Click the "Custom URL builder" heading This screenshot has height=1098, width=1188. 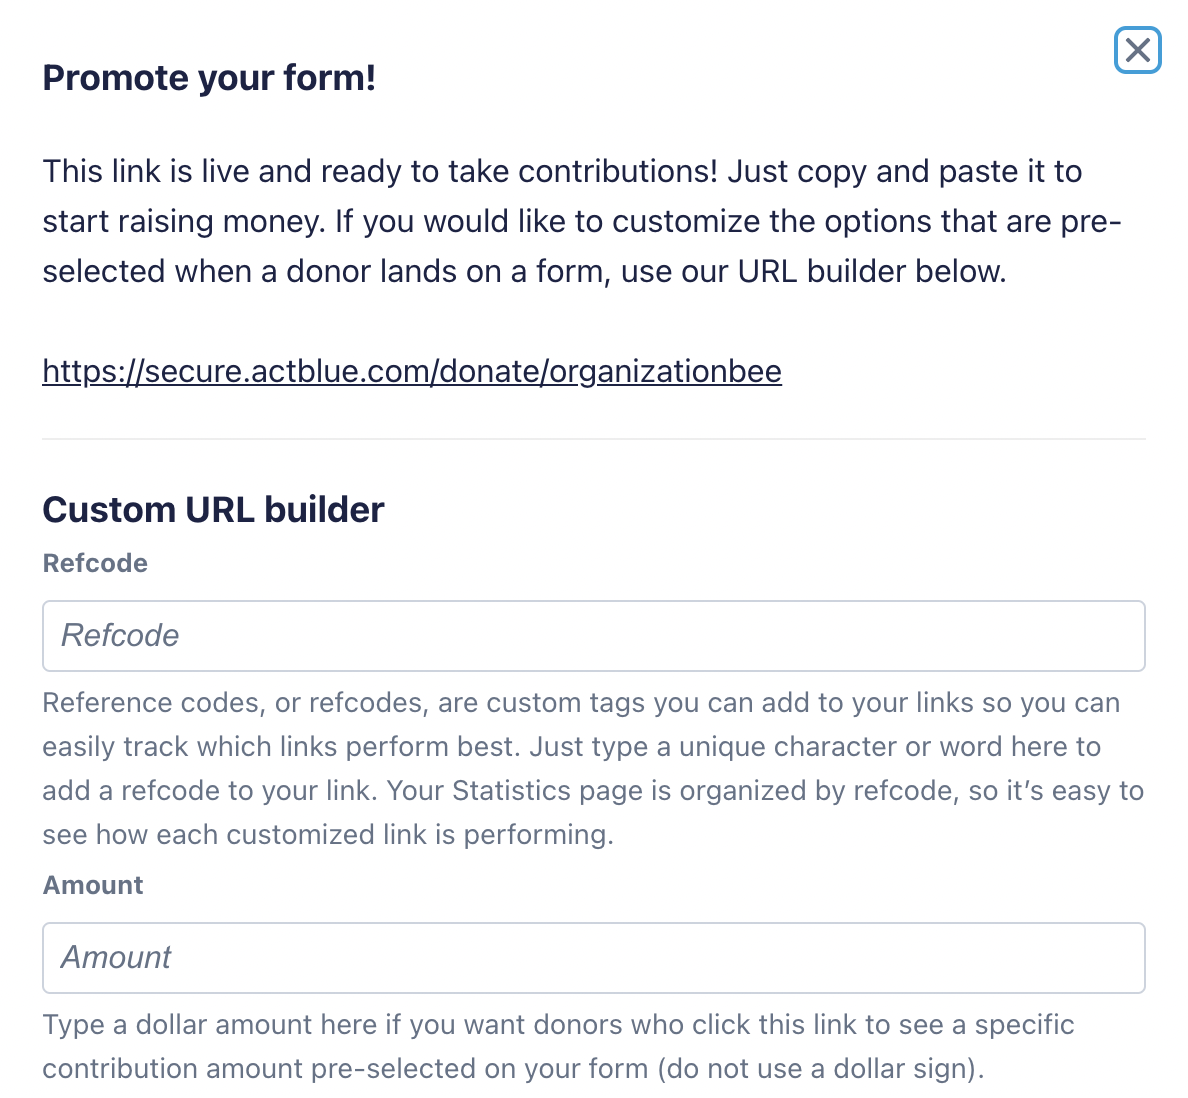(x=213, y=510)
